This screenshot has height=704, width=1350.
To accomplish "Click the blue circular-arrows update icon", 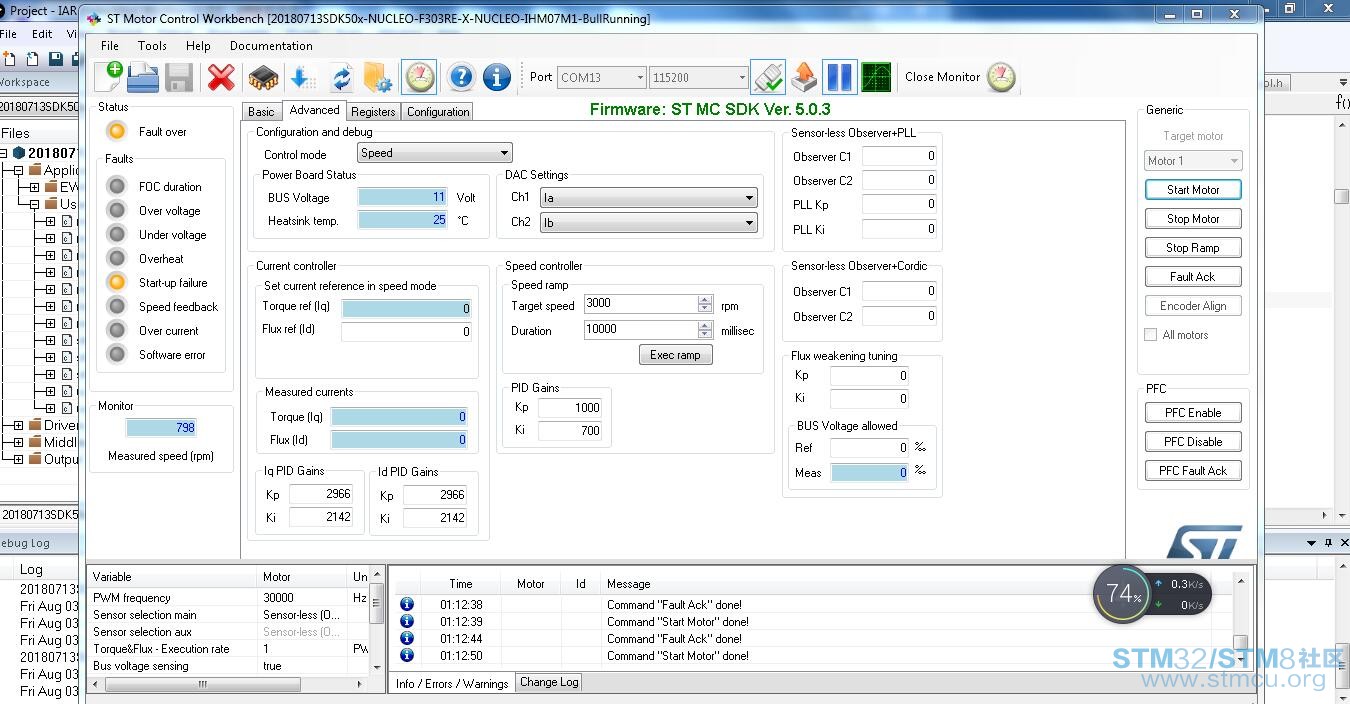I will click(x=342, y=77).
